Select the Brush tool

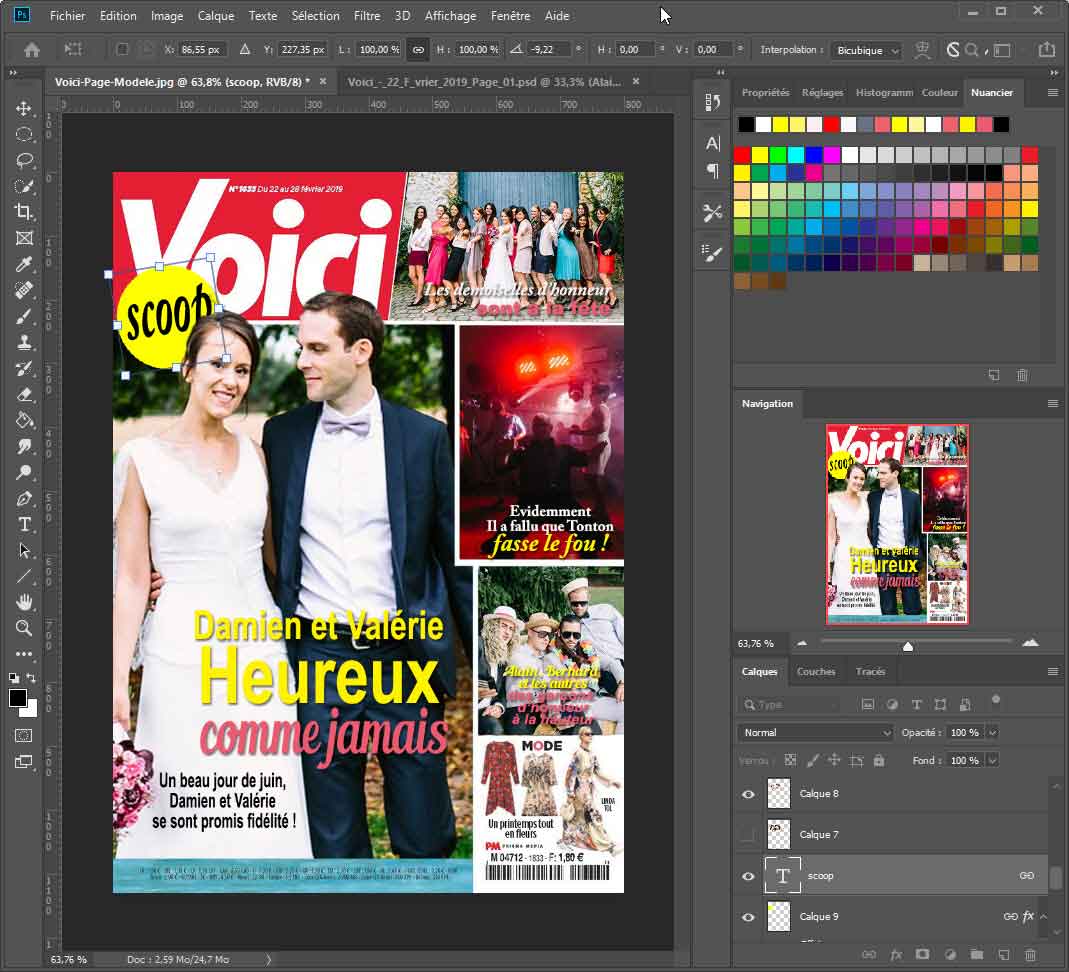[24, 316]
